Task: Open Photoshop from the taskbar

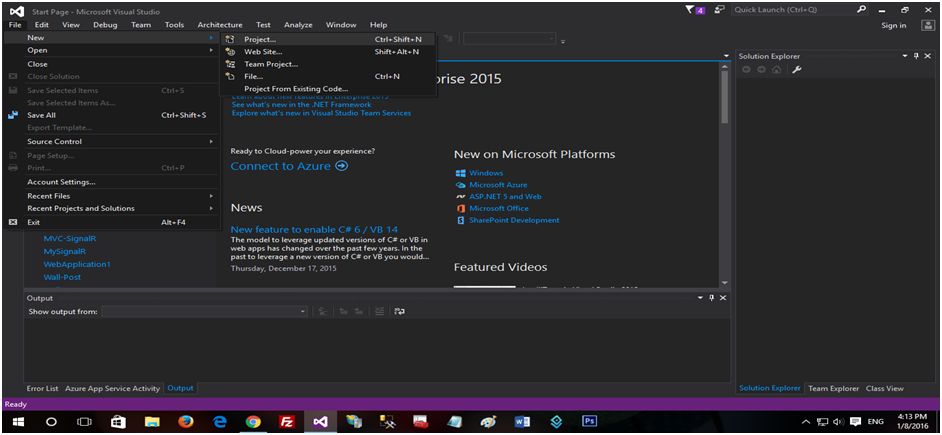Action: pos(589,421)
